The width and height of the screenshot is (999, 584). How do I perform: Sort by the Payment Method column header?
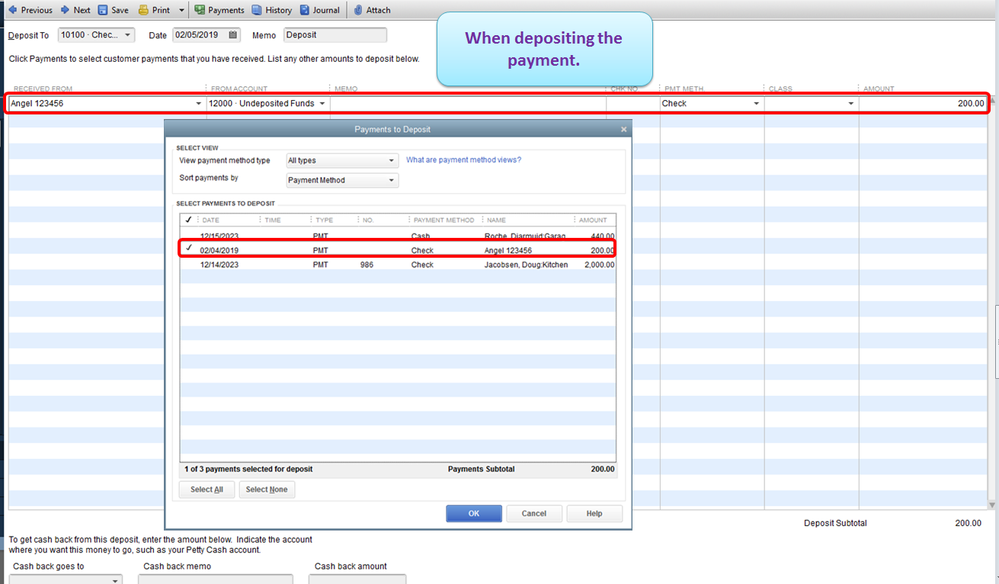(x=444, y=220)
